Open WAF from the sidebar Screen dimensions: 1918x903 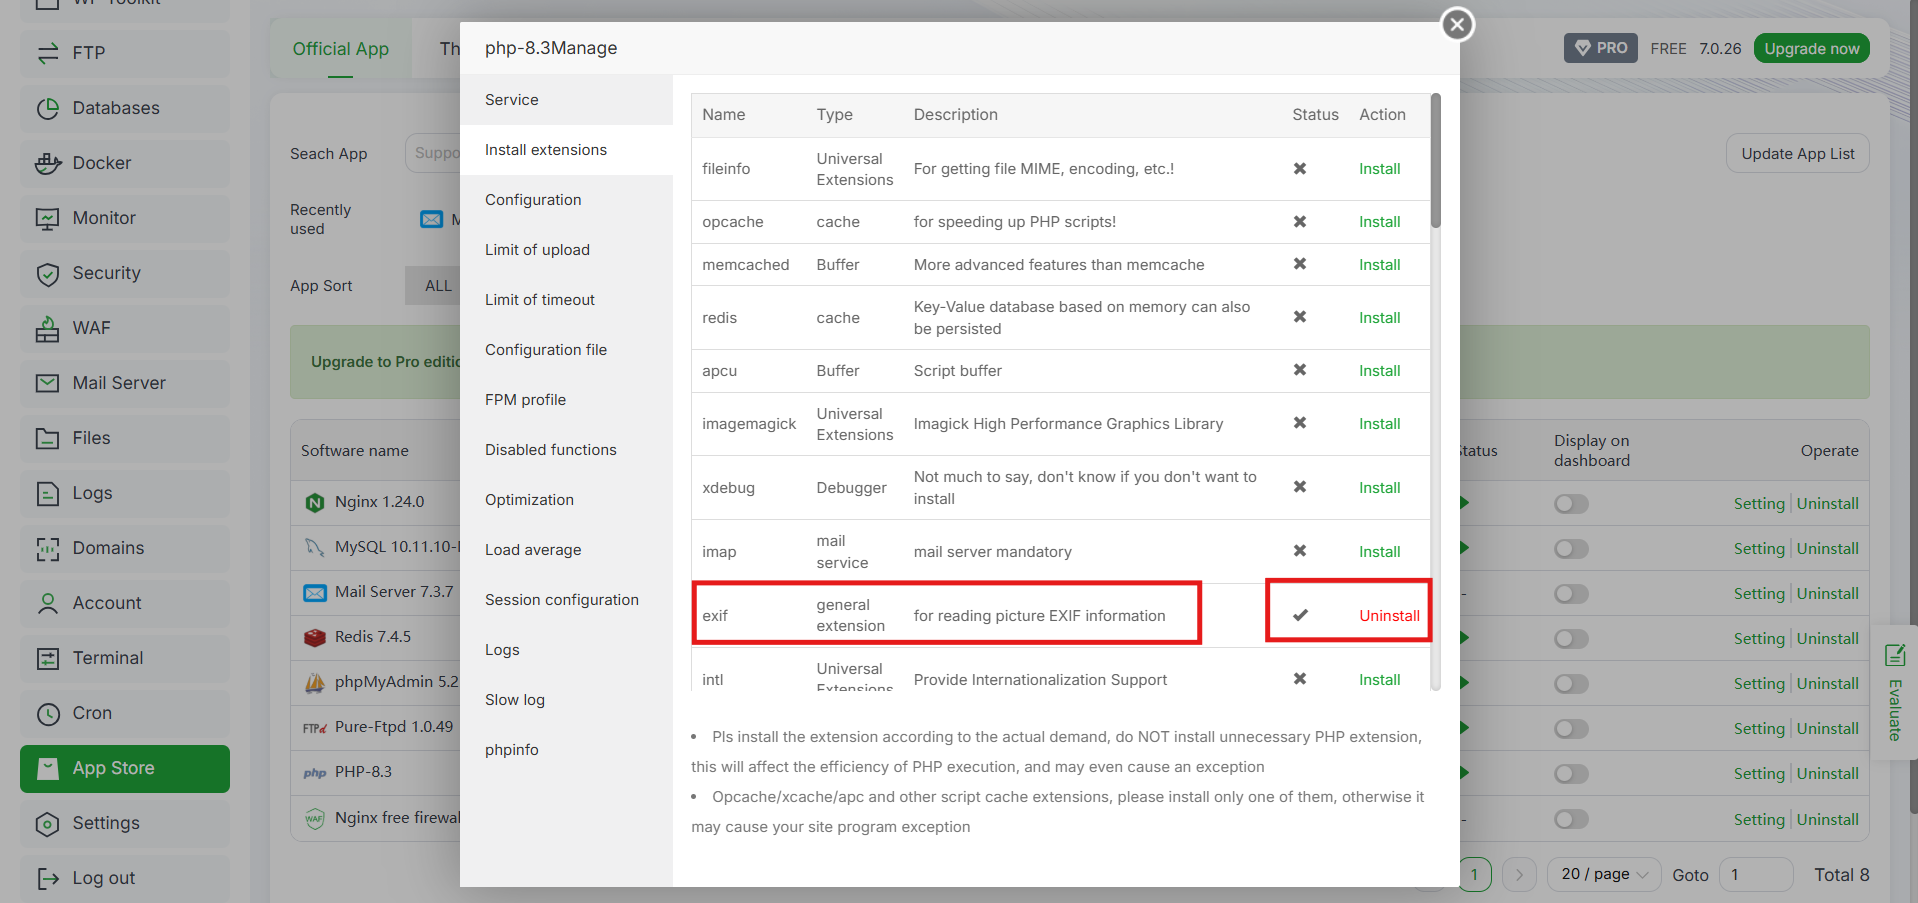[x=125, y=328]
